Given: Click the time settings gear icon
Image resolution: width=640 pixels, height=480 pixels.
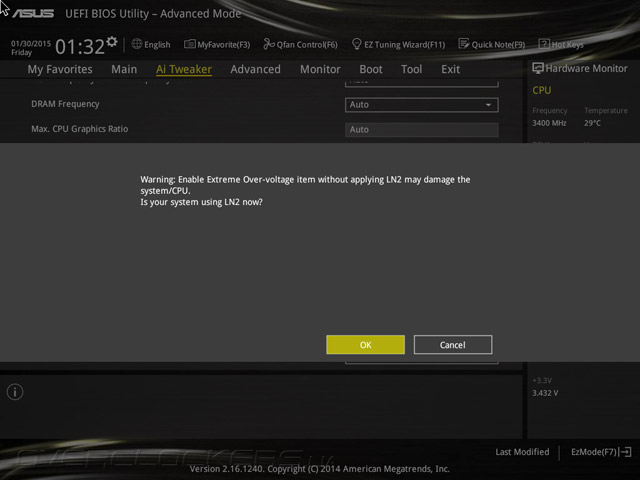Looking at the screenshot, I should pos(112,41).
